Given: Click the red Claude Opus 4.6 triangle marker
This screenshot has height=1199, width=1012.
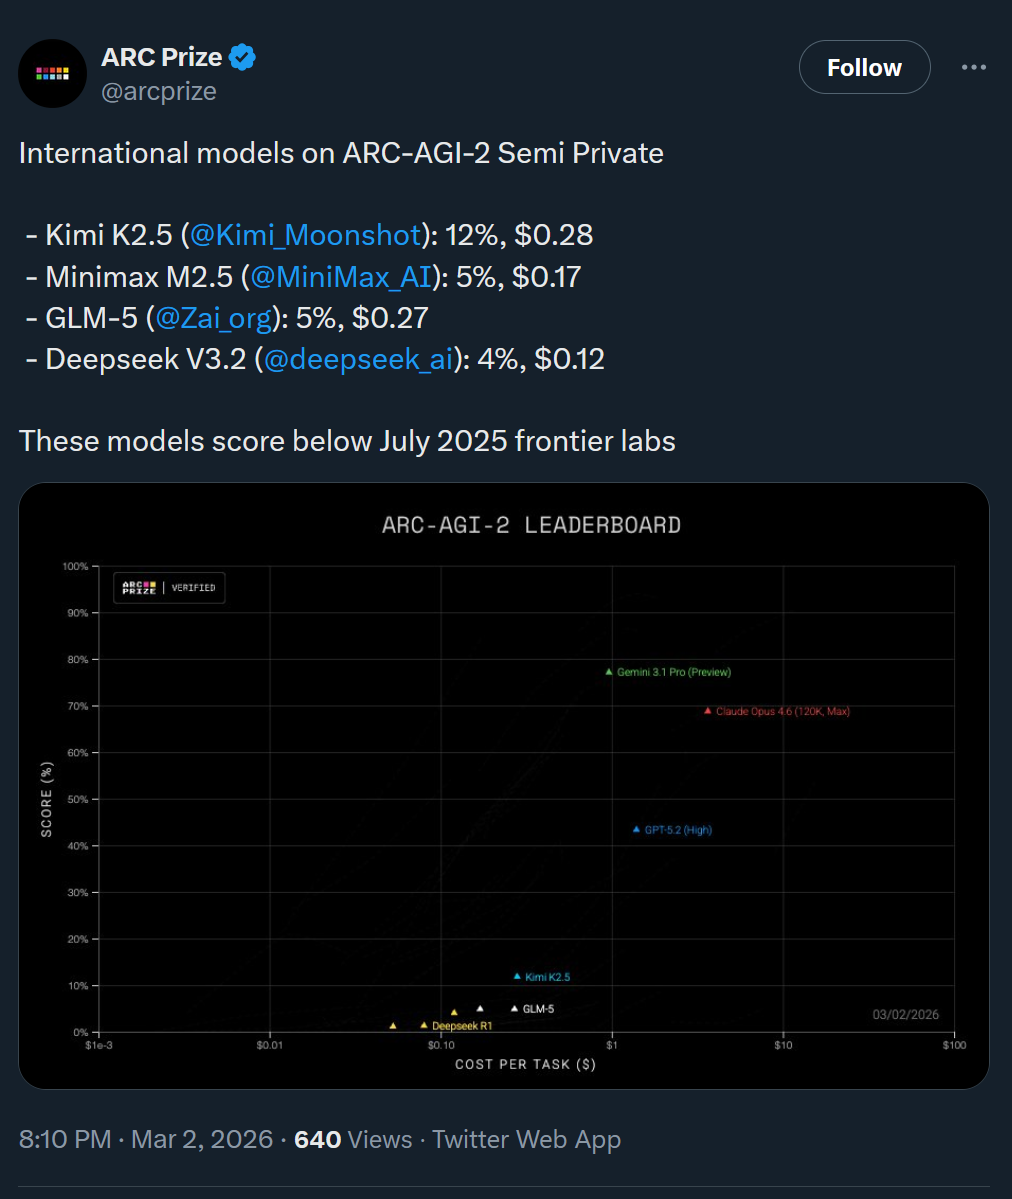Looking at the screenshot, I should point(708,711).
